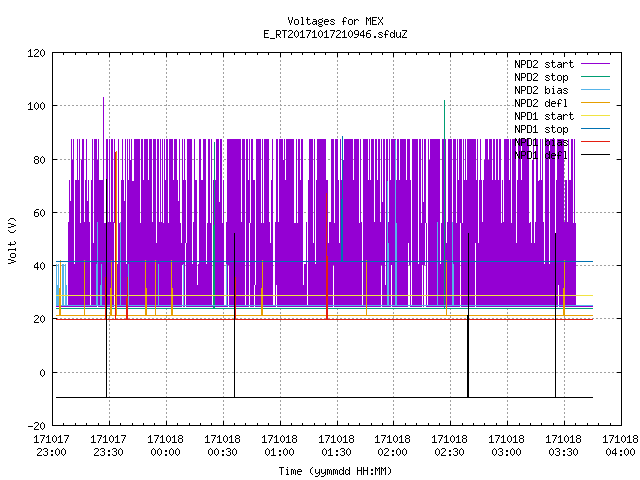Click the dark blue line sample for NPD1 stop

pos(595,129)
